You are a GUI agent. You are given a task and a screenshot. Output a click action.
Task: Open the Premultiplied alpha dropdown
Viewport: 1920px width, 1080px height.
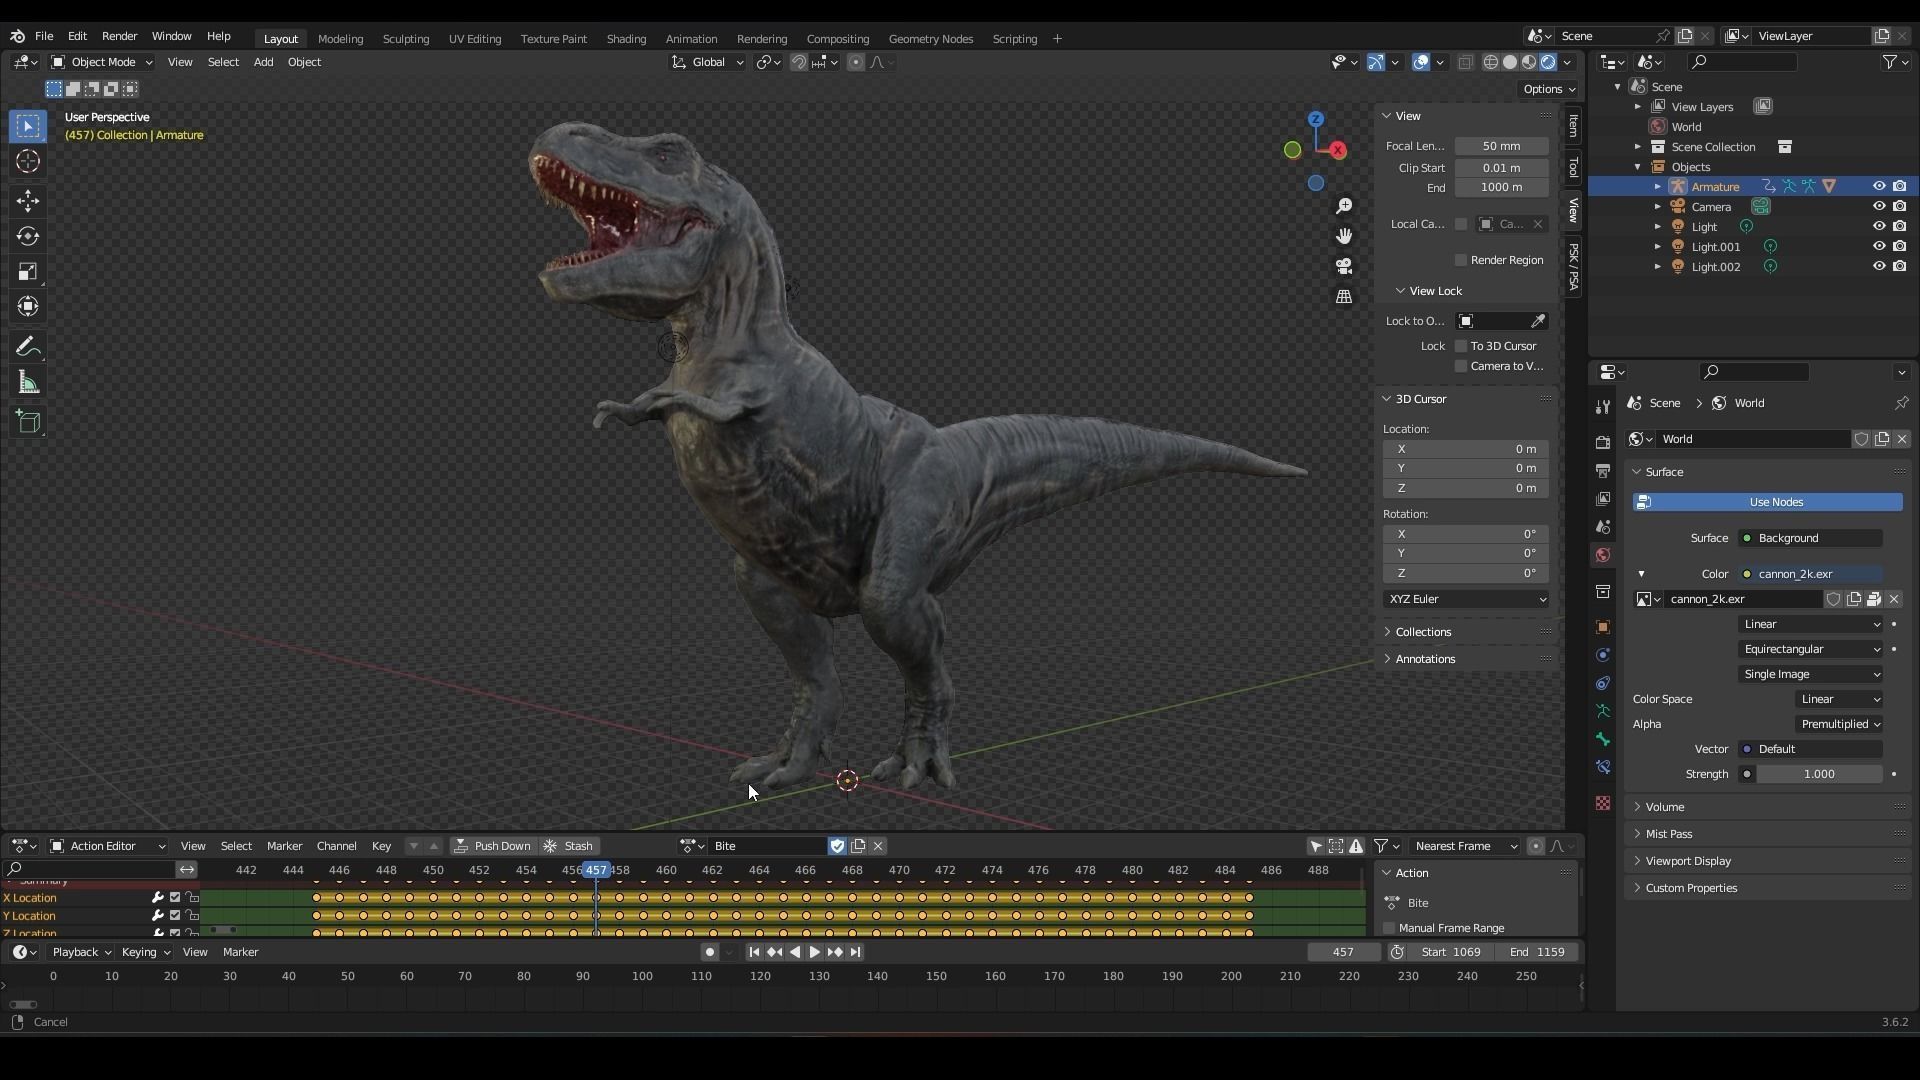click(1840, 724)
